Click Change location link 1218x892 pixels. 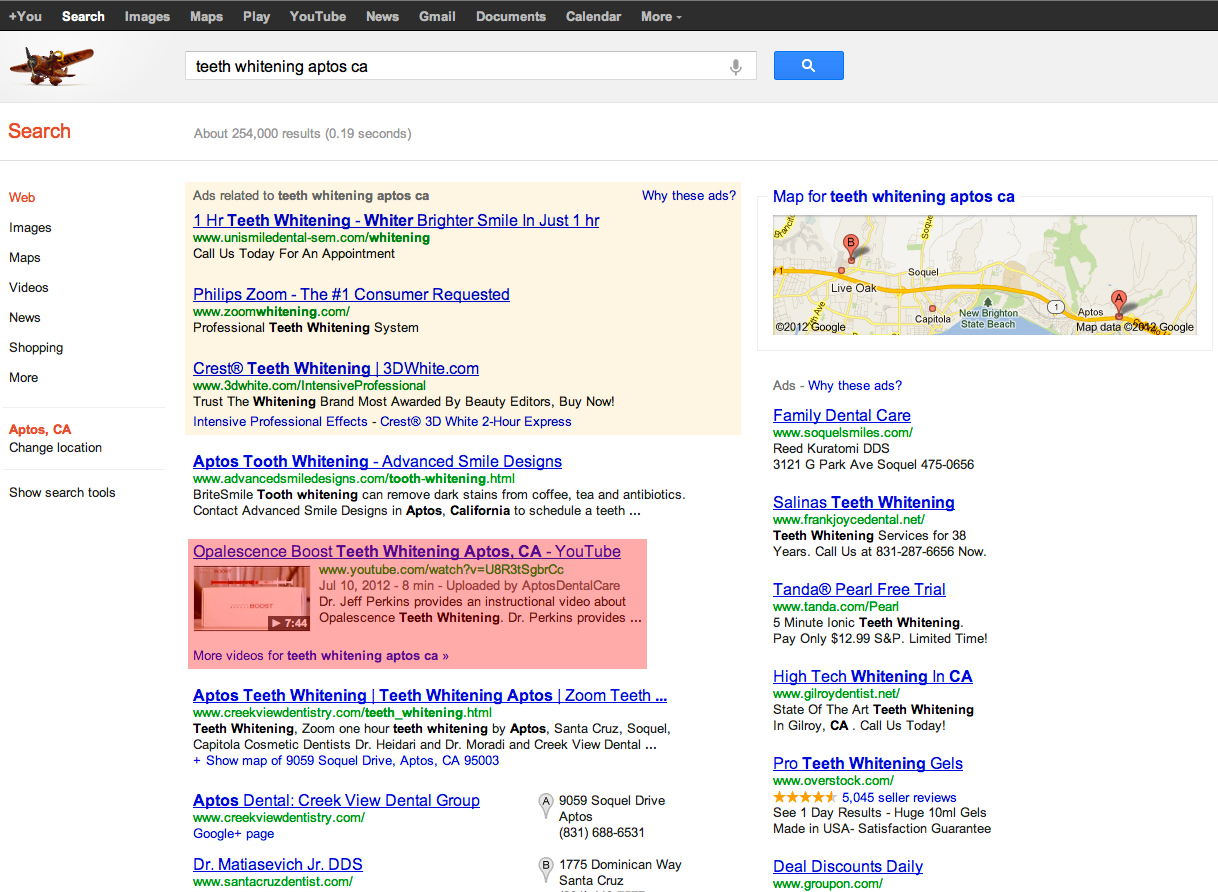(55, 448)
